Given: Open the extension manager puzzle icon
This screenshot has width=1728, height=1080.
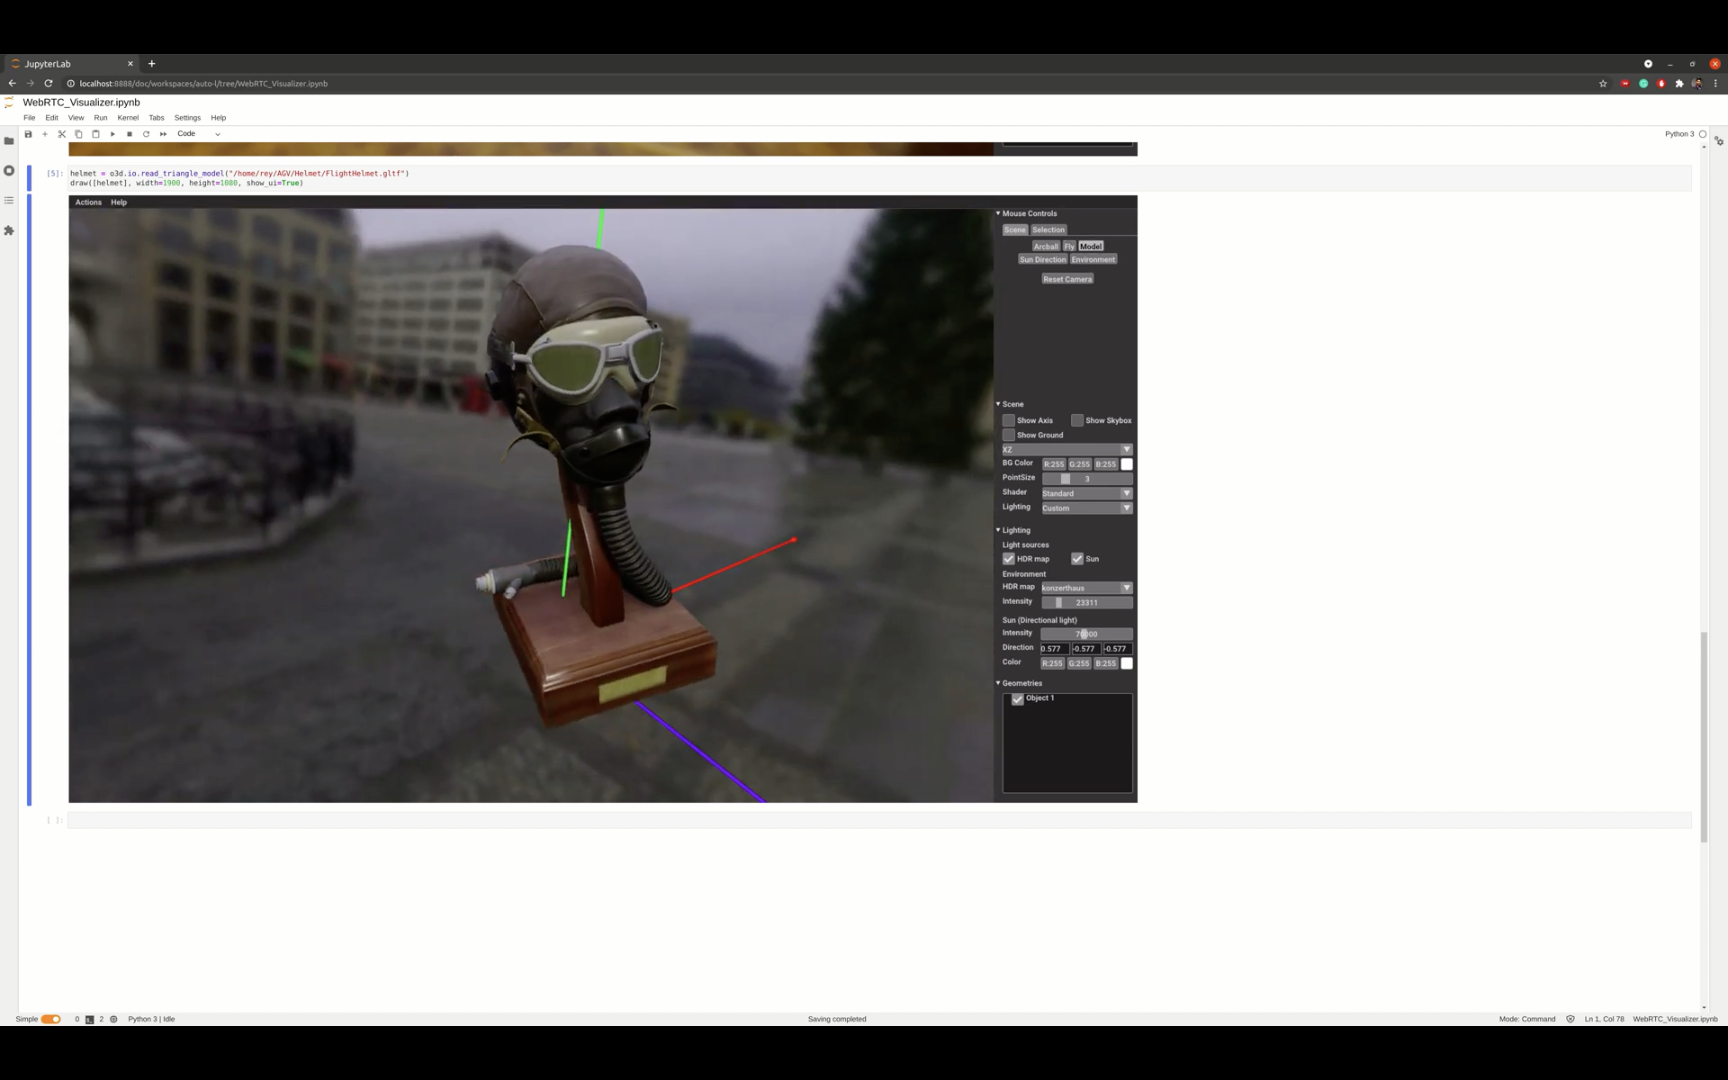Looking at the screenshot, I should click(9, 231).
